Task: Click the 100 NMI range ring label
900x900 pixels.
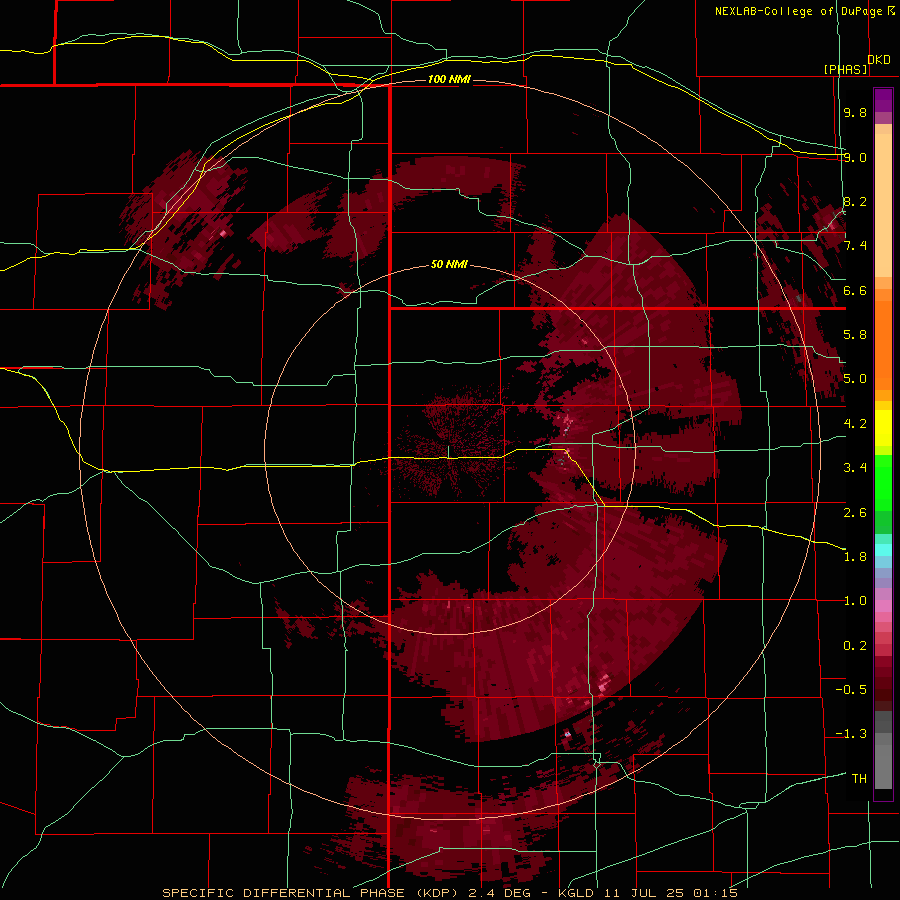Action: [x=449, y=79]
